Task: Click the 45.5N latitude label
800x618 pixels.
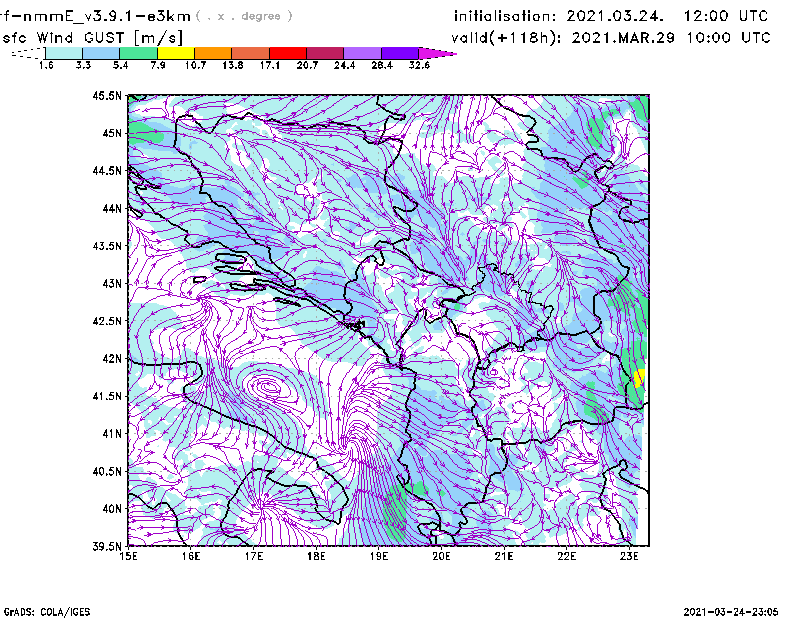Action: click(107, 95)
